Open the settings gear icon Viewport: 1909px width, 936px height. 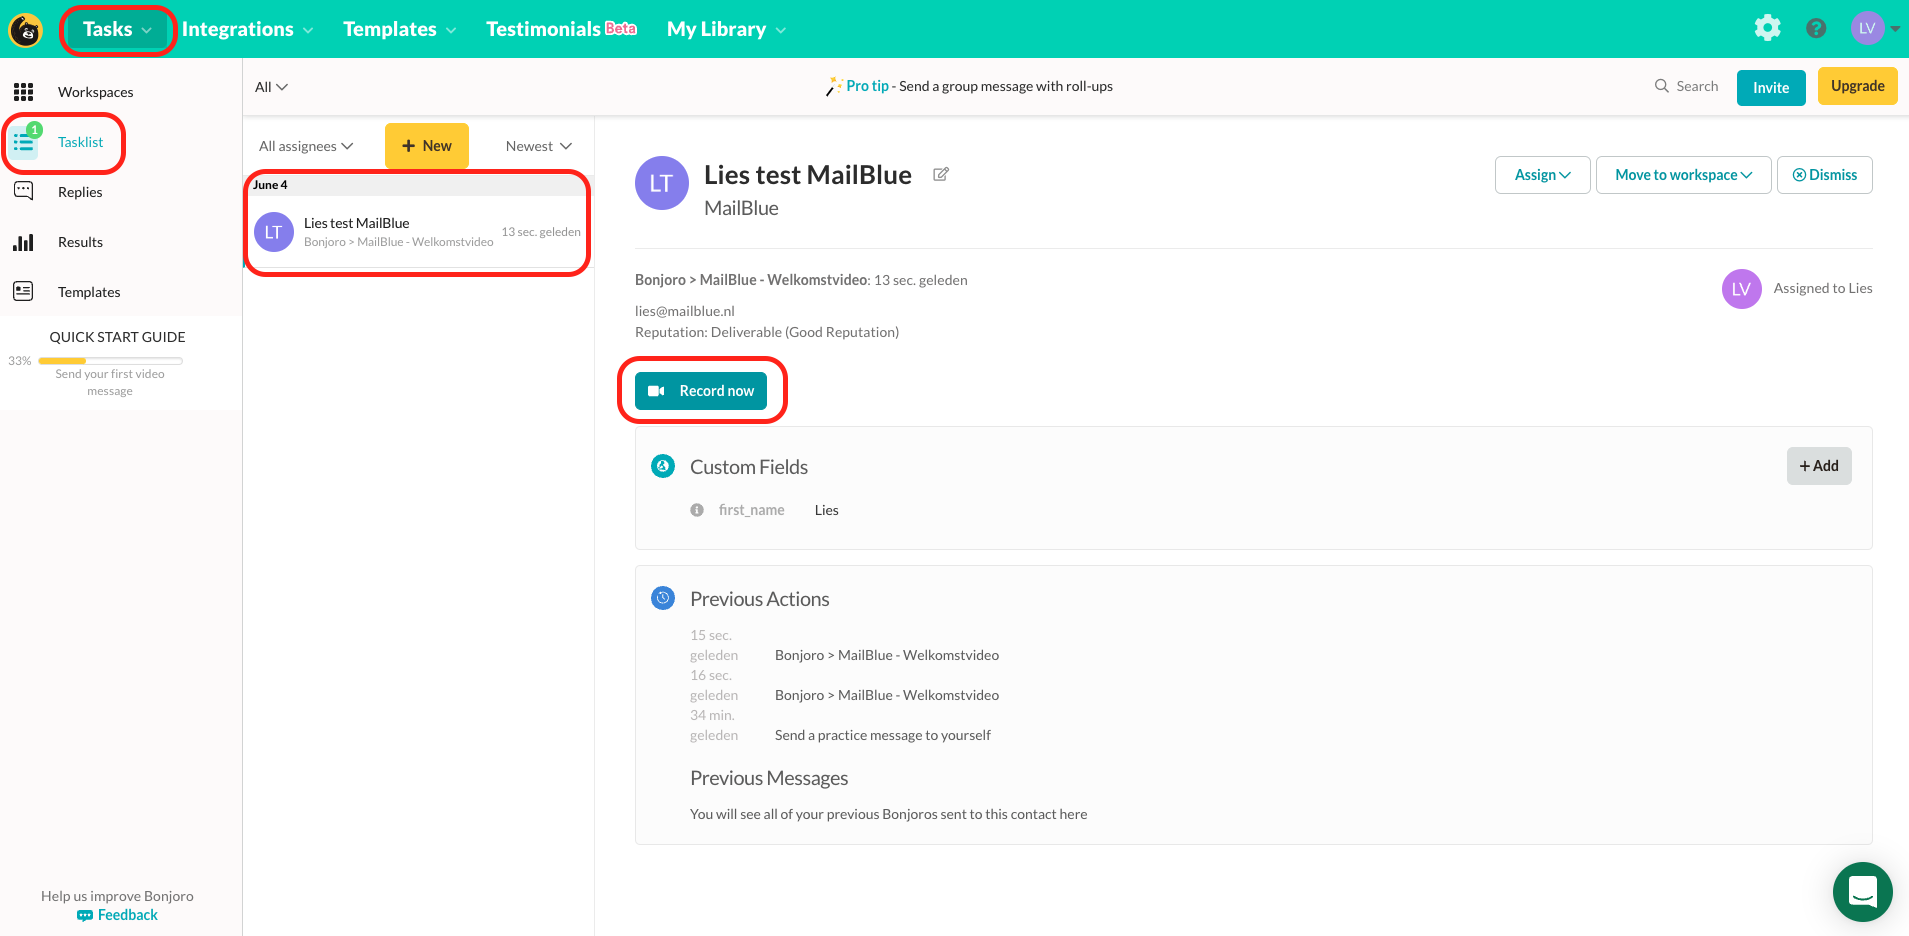click(1768, 28)
